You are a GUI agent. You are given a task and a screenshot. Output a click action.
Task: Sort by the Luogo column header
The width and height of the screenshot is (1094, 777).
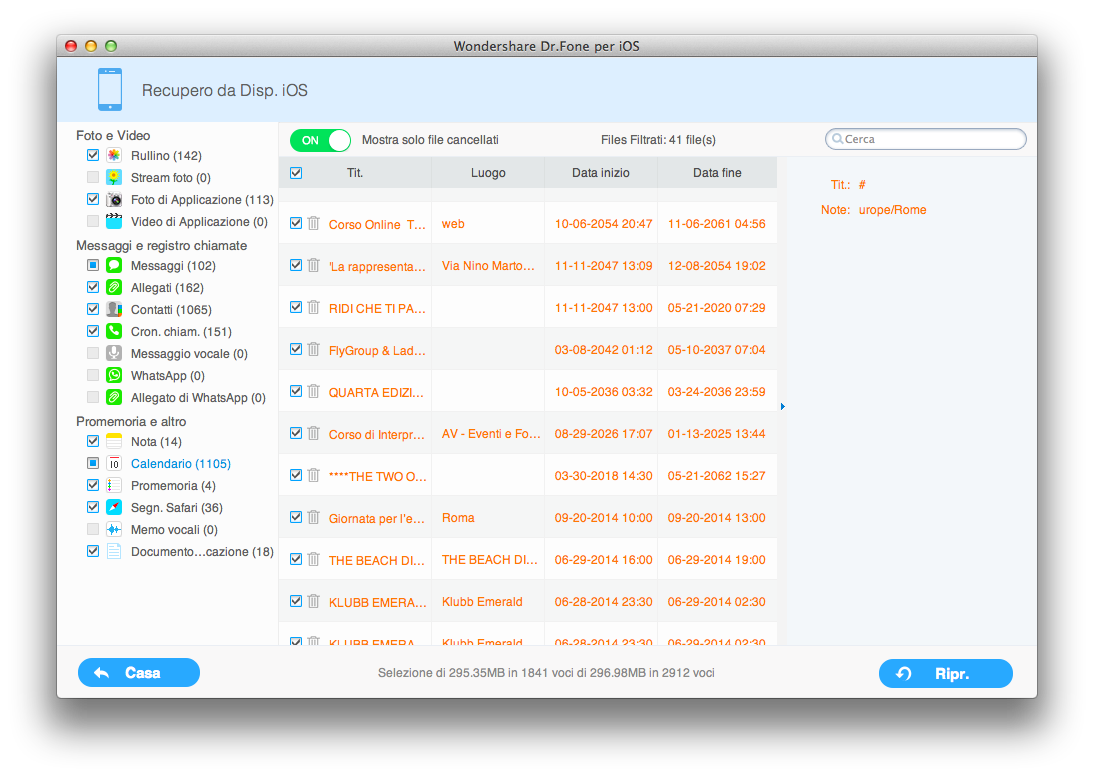pyautogui.click(x=488, y=173)
